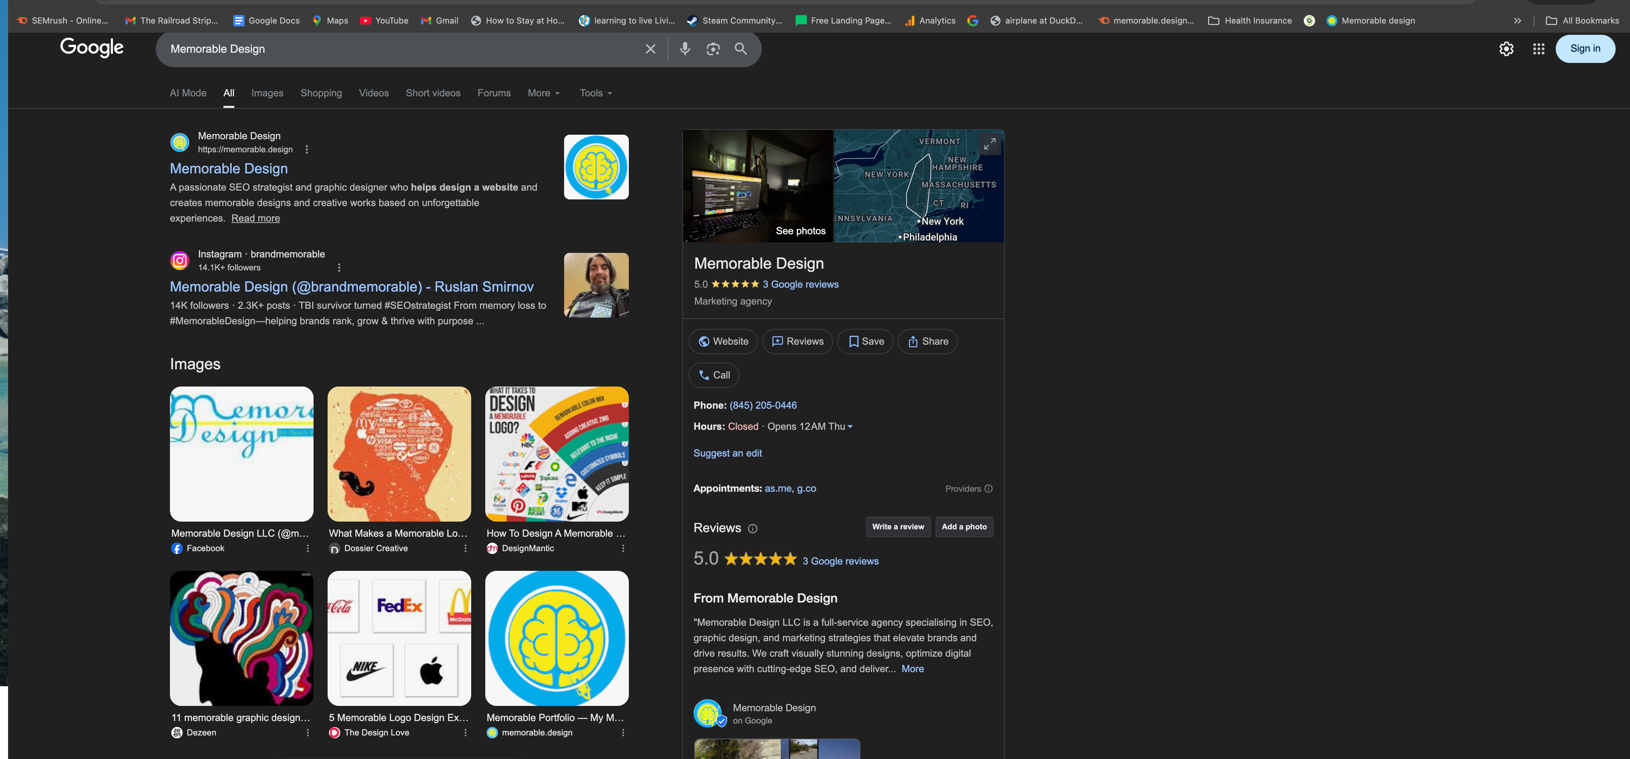Expand the More search filters dropdown
Image resolution: width=1630 pixels, height=759 pixels.
[x=543, y=93]
